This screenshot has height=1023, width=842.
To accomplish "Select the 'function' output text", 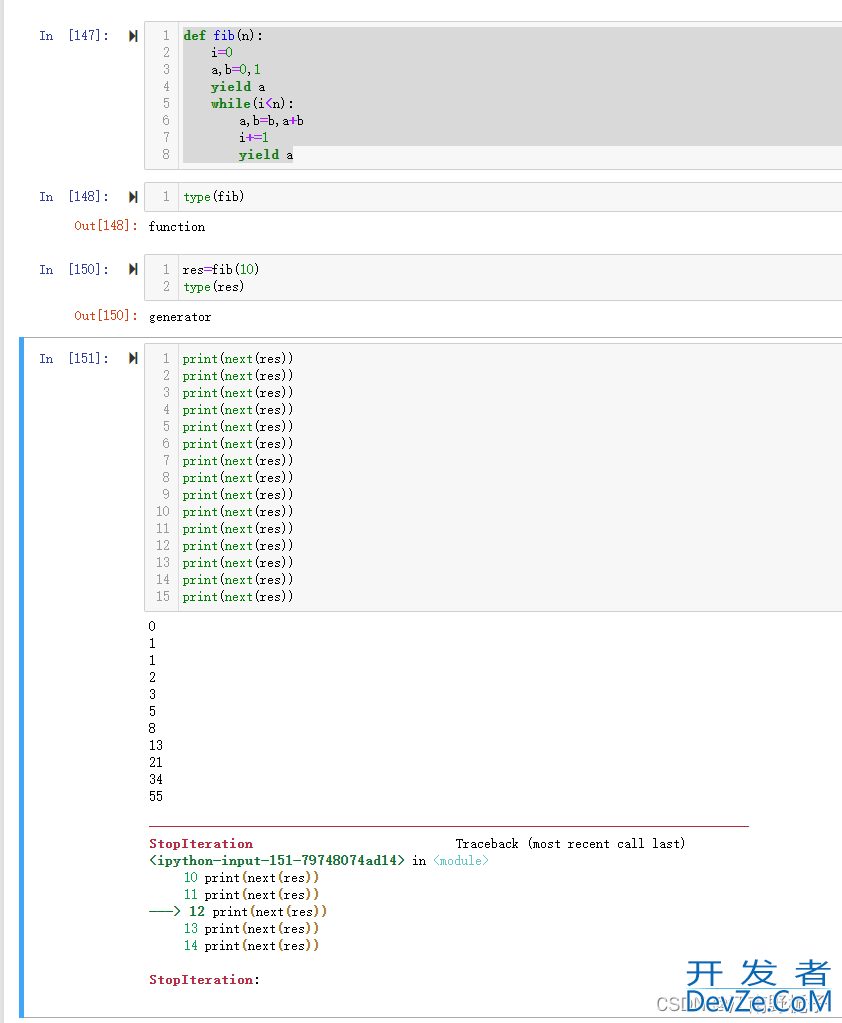I will point(177,227).
